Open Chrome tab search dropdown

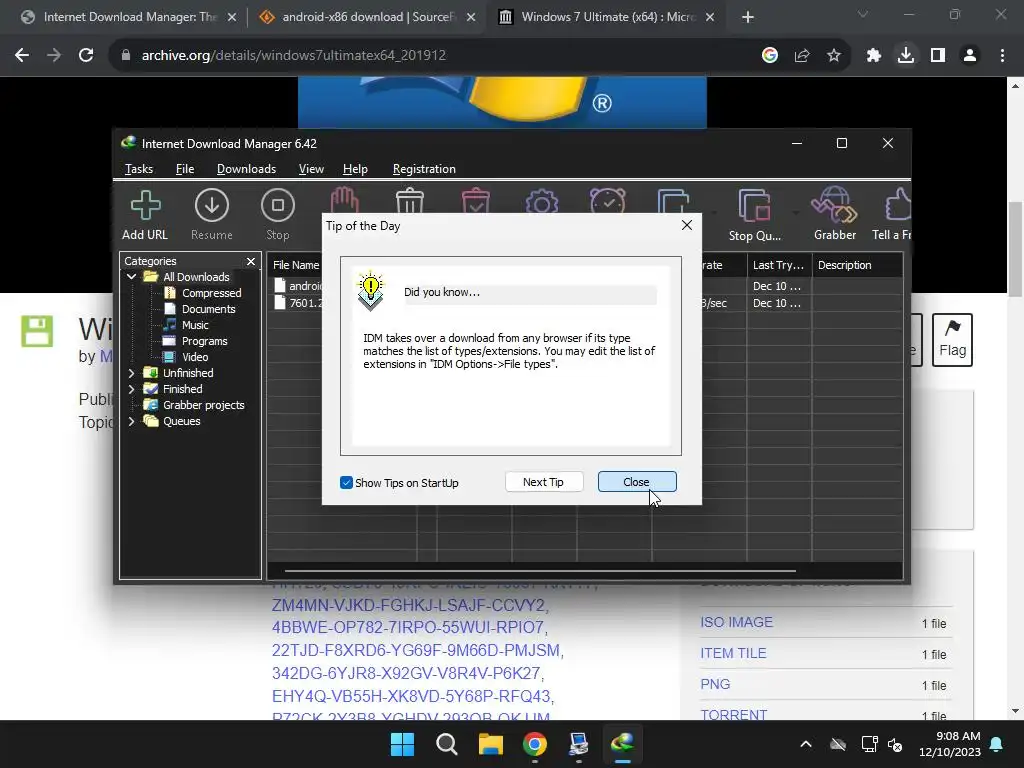pos(863,14)
